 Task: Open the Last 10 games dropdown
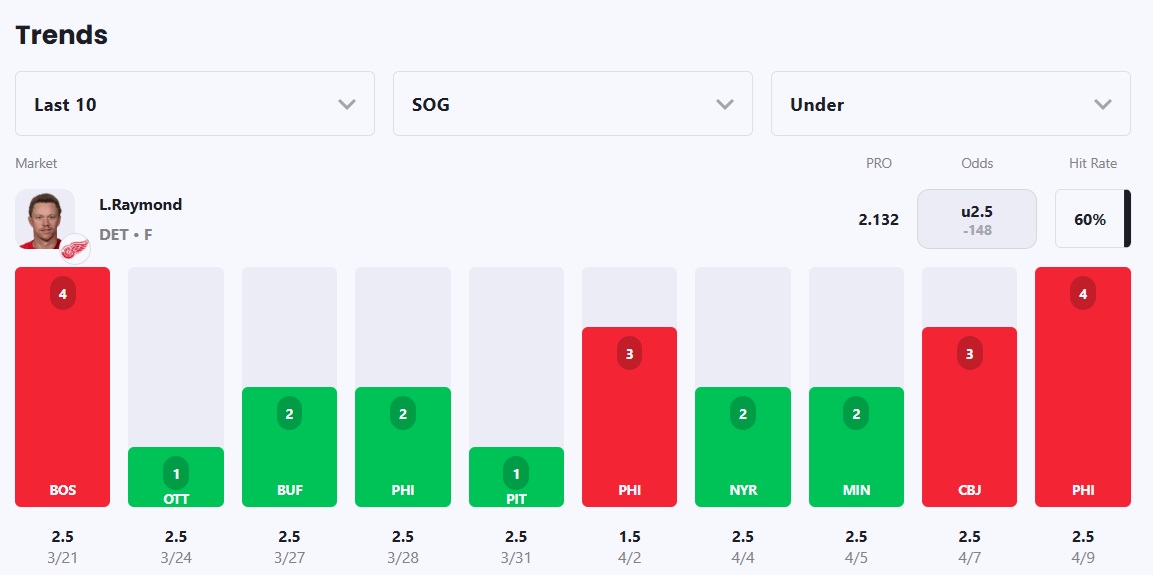[x=195, y=104]
